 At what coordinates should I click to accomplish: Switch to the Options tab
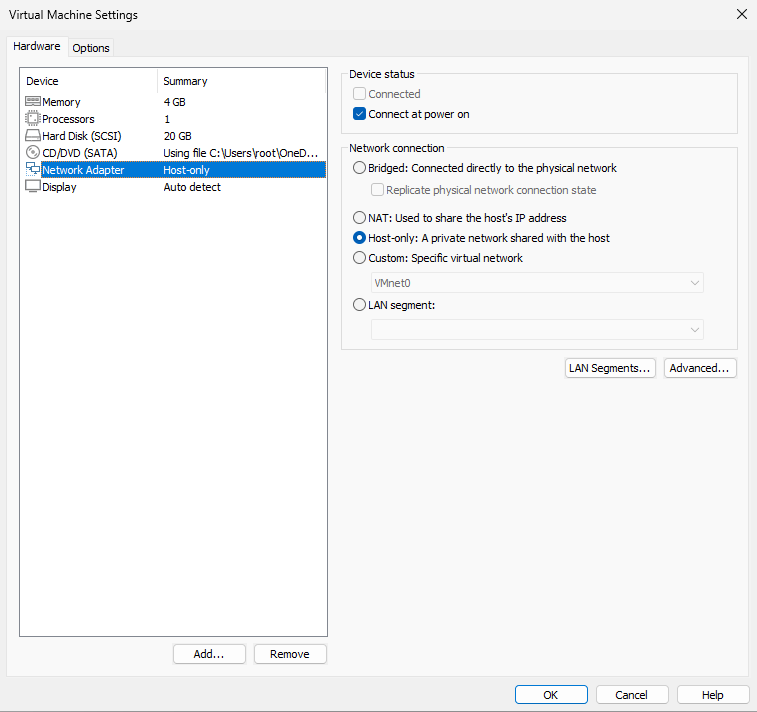tap(91, 48)
